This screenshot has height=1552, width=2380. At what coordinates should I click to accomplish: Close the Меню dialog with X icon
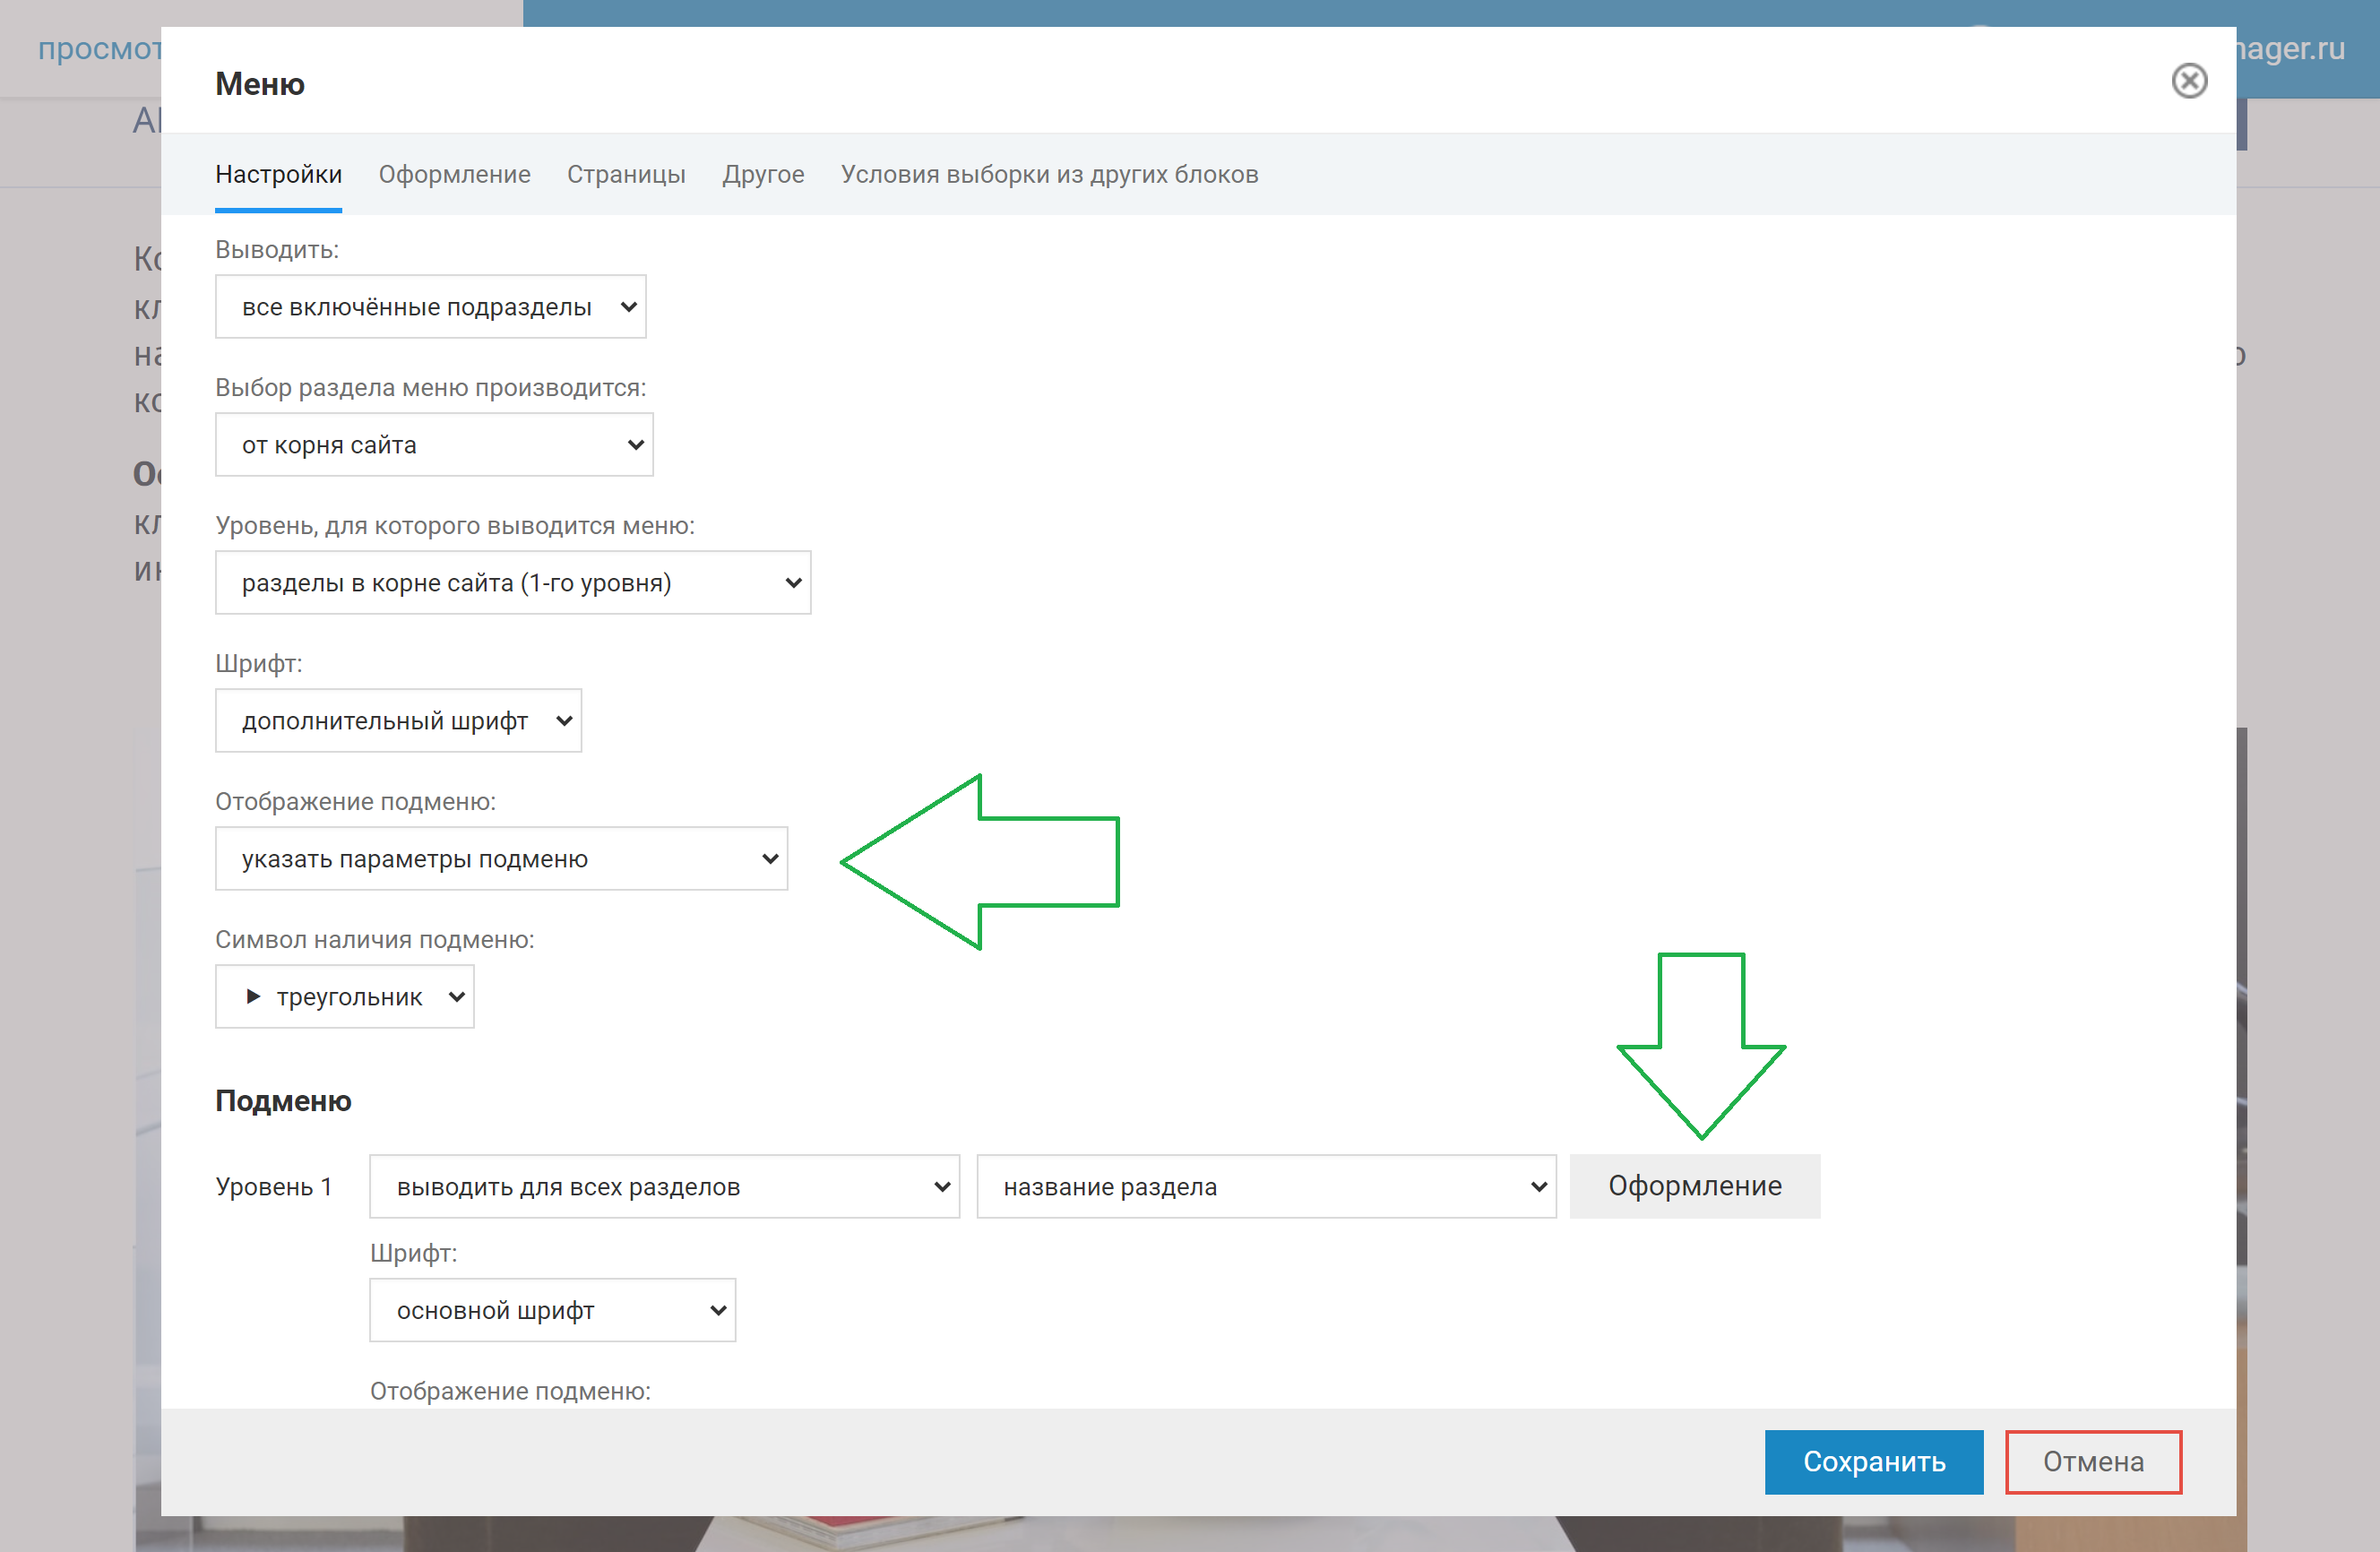[2188, 81]
